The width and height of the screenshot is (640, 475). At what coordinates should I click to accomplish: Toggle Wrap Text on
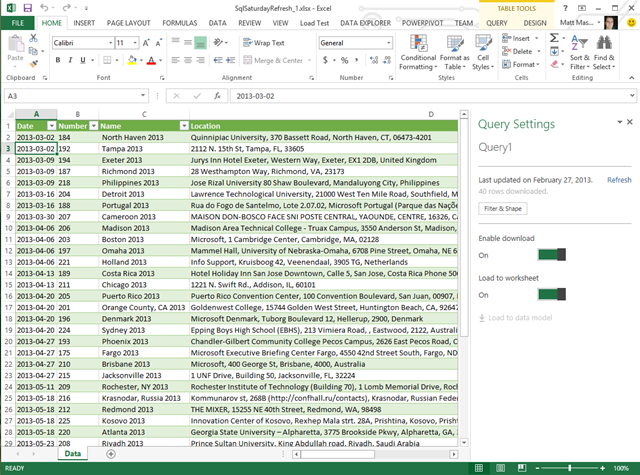(x=264, y=42)
